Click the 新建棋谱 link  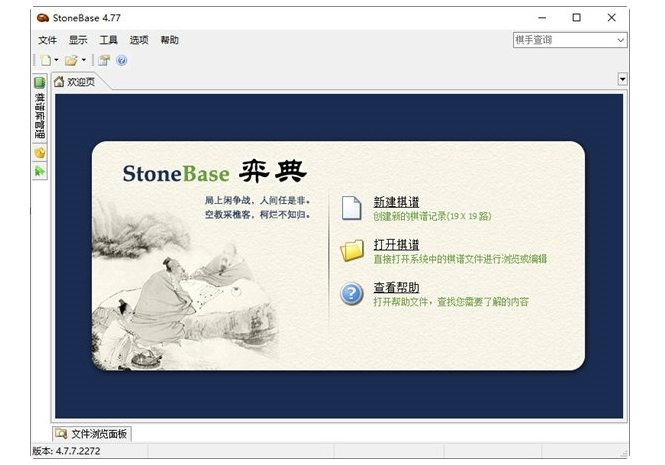coord(396,202)
